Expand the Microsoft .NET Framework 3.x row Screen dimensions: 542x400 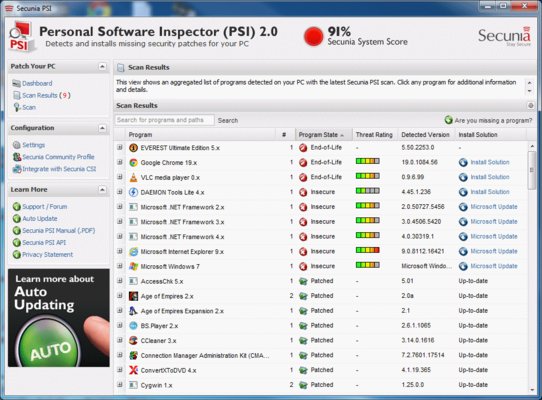coord(120,222)
